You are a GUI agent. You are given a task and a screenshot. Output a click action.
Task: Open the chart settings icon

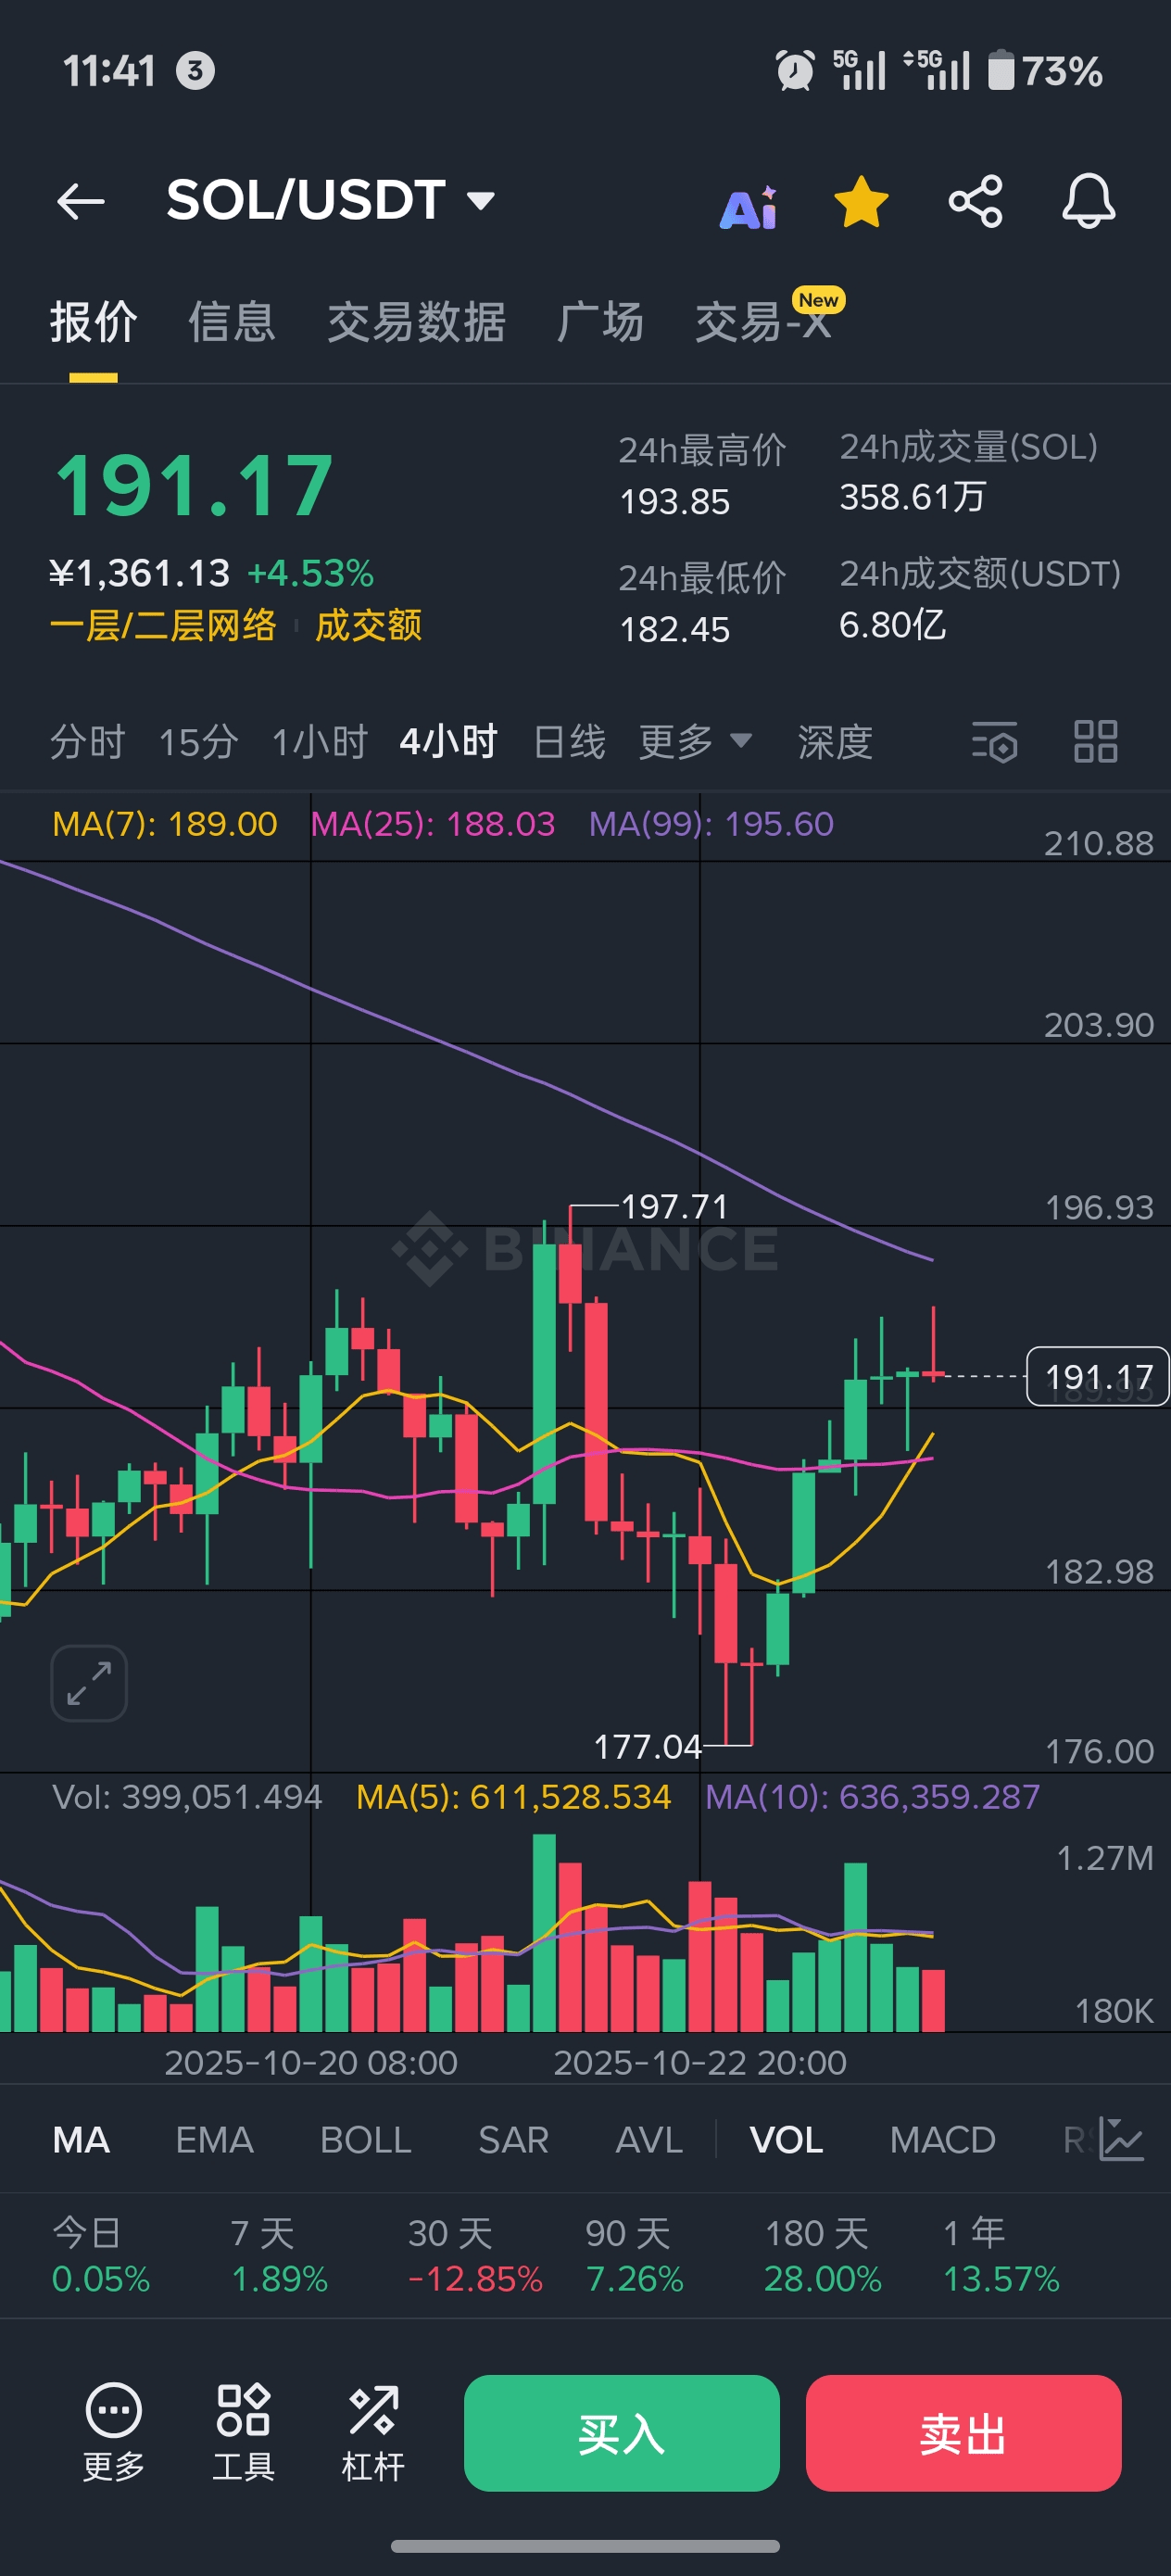pyautogui.click(x=994, y=742)
